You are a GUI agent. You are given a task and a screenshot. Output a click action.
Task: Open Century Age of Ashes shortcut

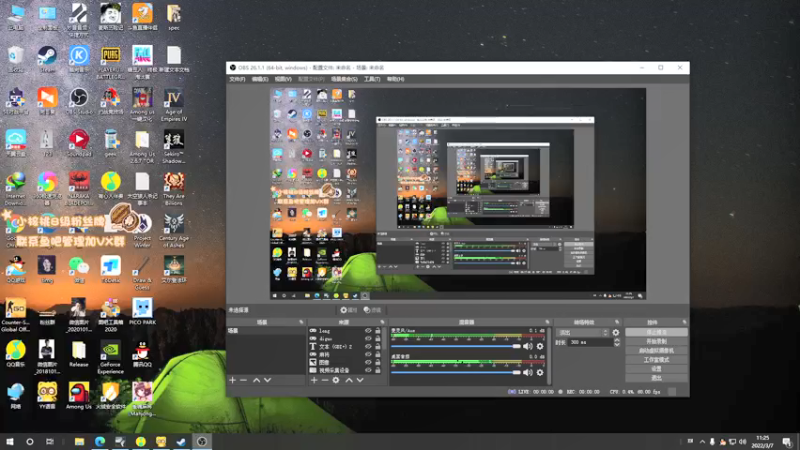[173, 231]
